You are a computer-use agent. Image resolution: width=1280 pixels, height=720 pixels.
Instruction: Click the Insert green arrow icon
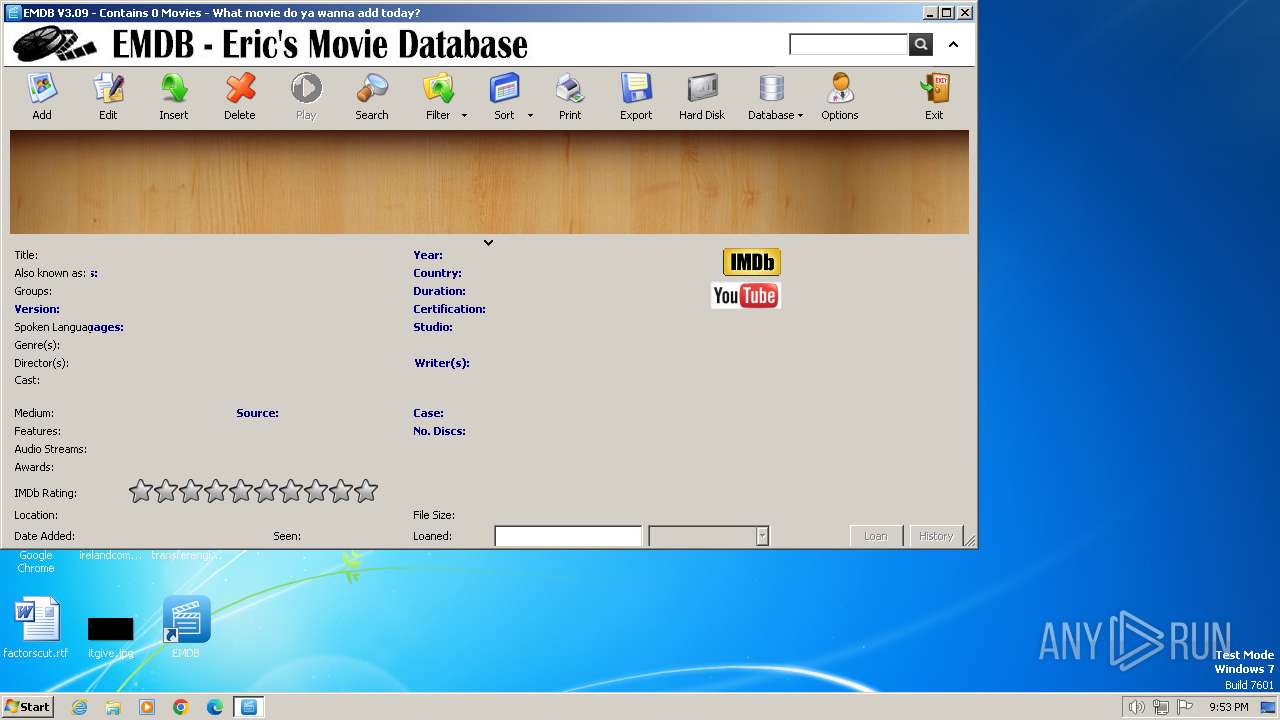pyautogui.click(x=174, y=89)
